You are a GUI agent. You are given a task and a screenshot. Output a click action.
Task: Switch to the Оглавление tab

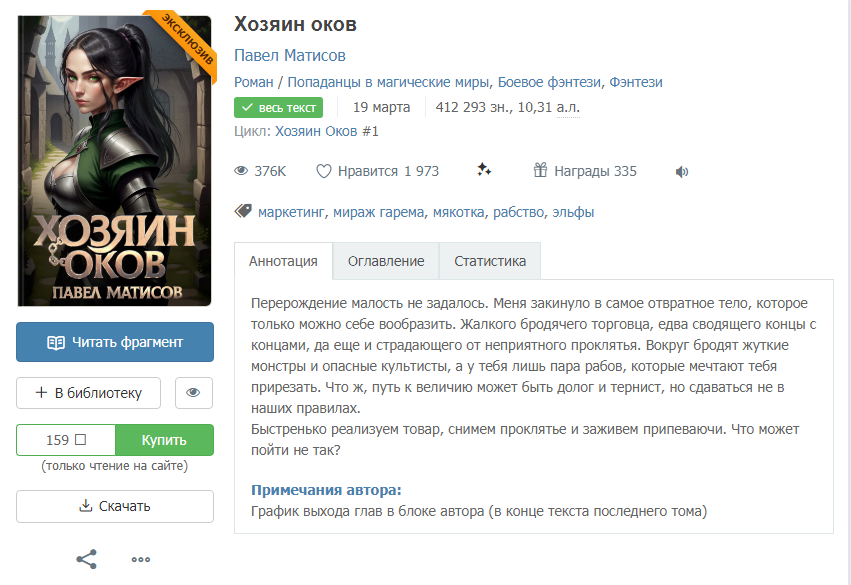tap(386, 261)
